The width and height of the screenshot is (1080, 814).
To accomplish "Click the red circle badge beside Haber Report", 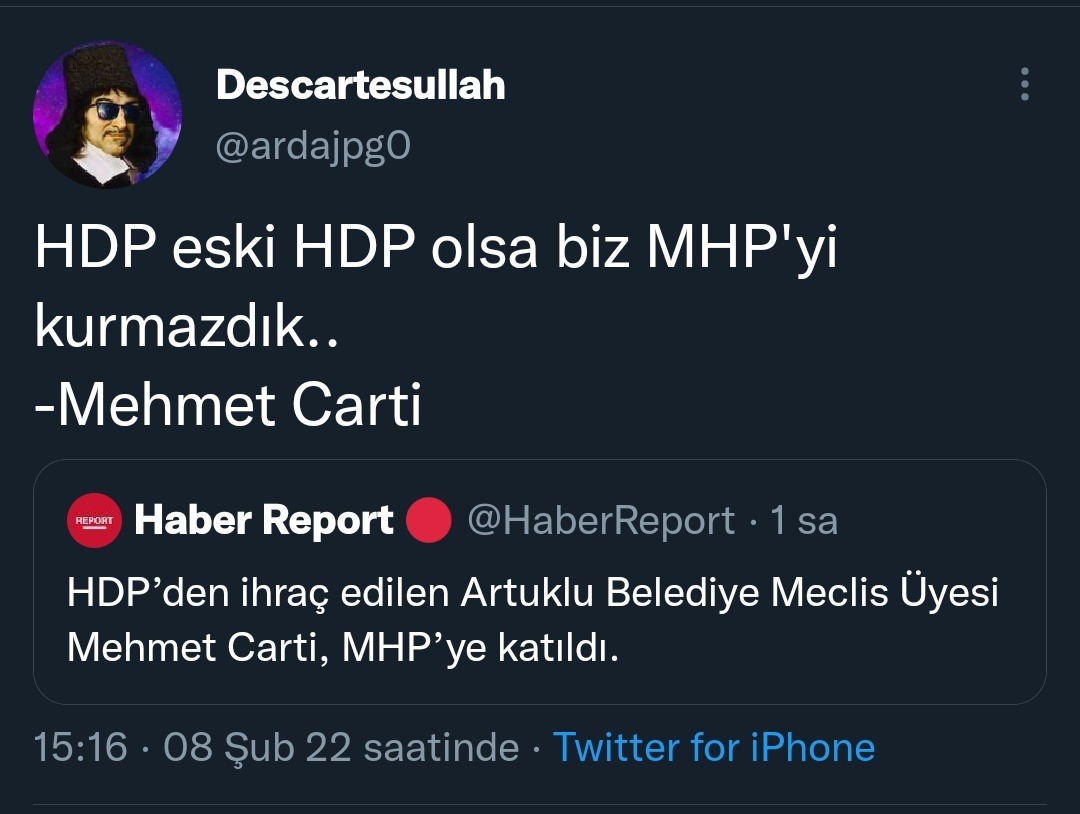I will (428, 520).
